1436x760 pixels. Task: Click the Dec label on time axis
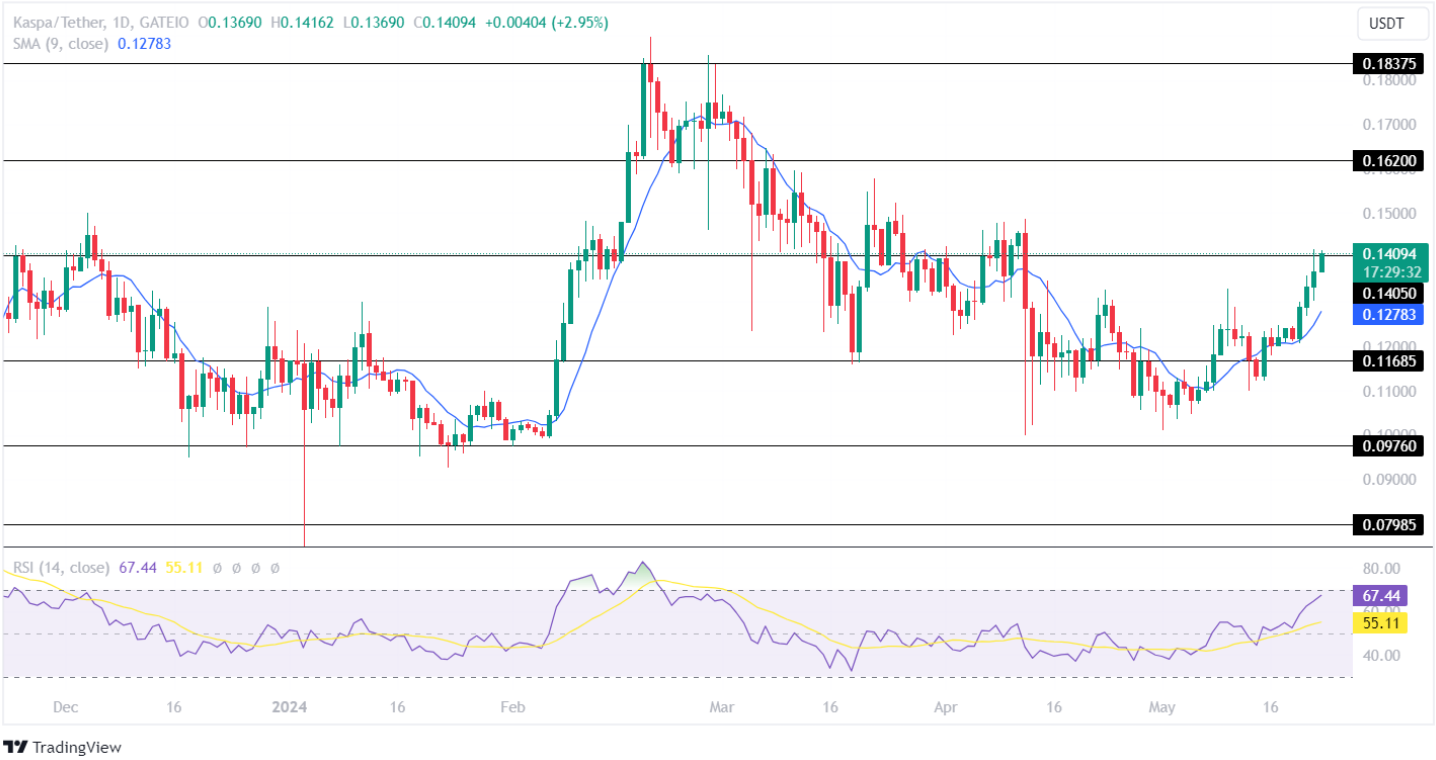tap(65, 707)
